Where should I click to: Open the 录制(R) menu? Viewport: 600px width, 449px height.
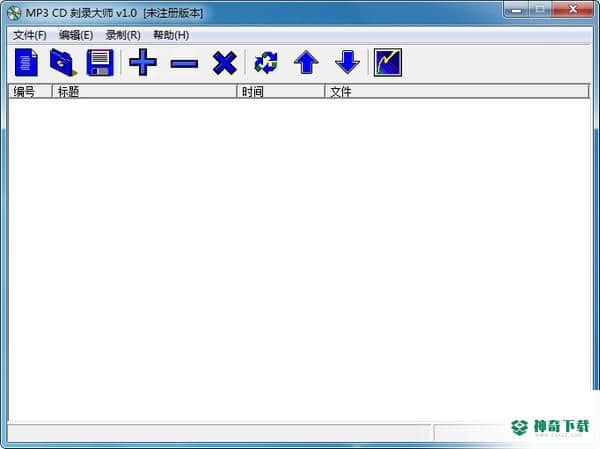click(x=123, y=35)
